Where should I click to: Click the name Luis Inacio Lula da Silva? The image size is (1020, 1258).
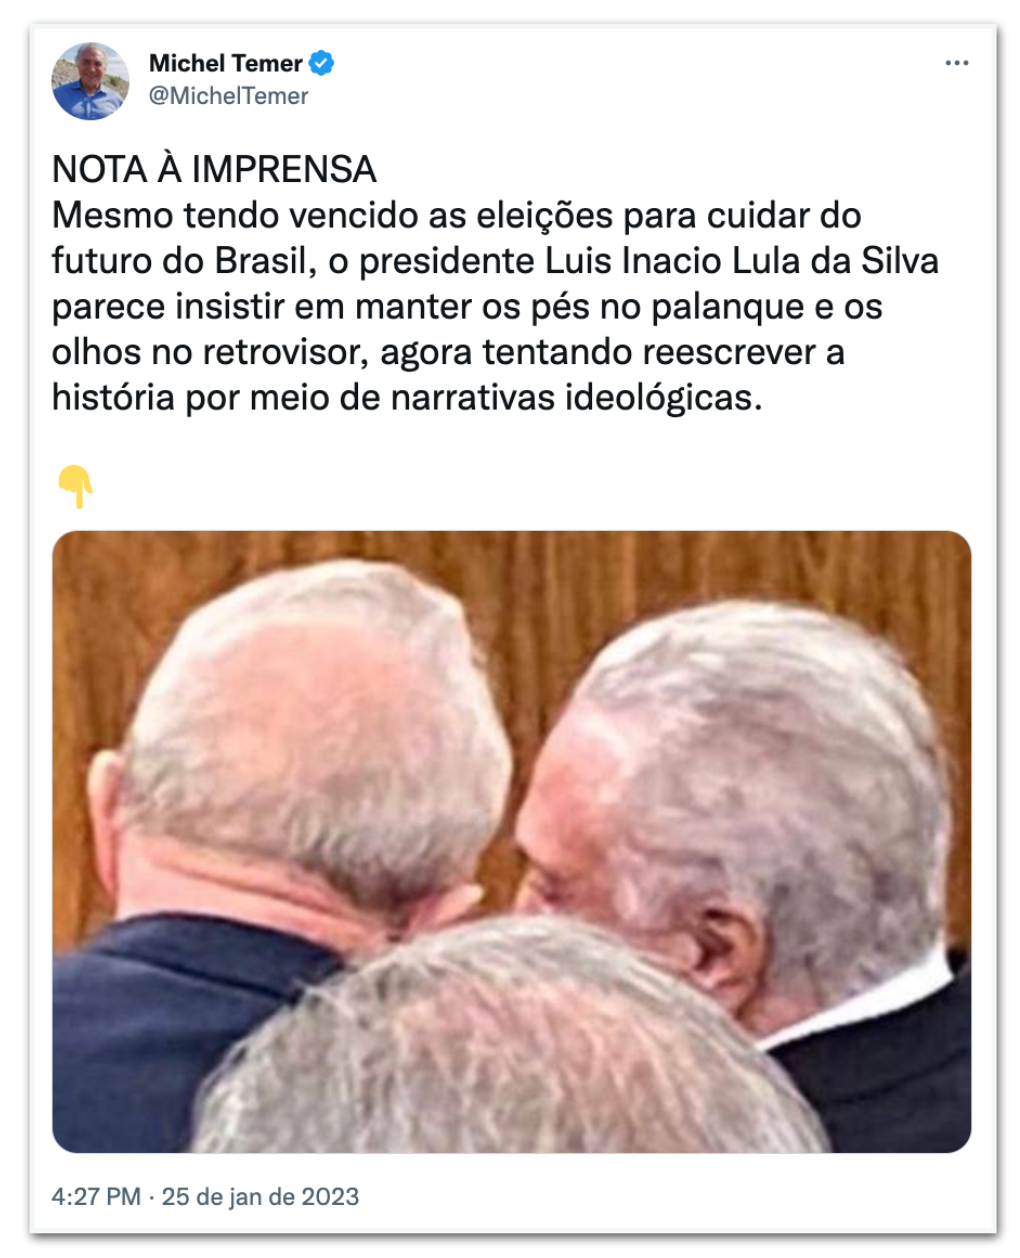tap(742, 261)
